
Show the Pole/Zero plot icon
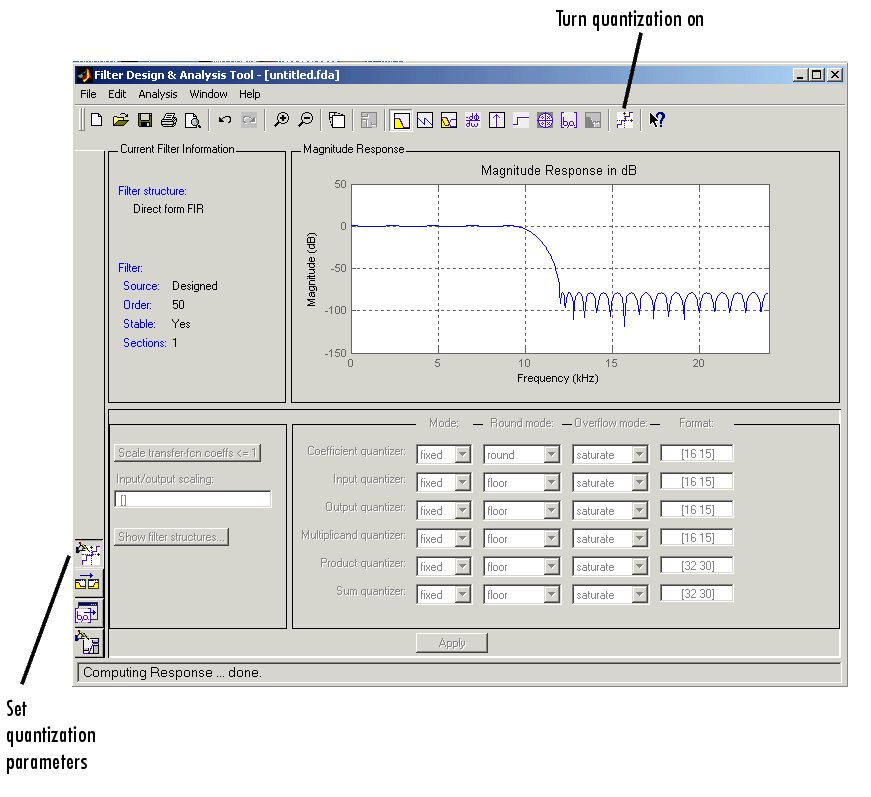545,120
